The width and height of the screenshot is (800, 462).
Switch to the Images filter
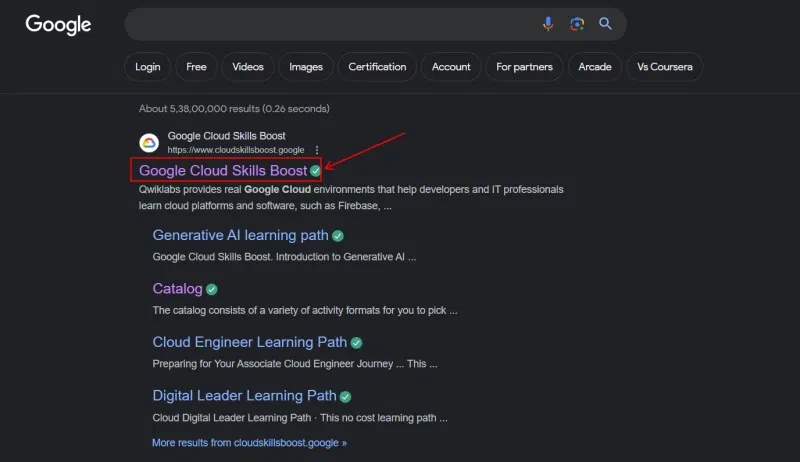pyautogui.click(x=306, y=67)
